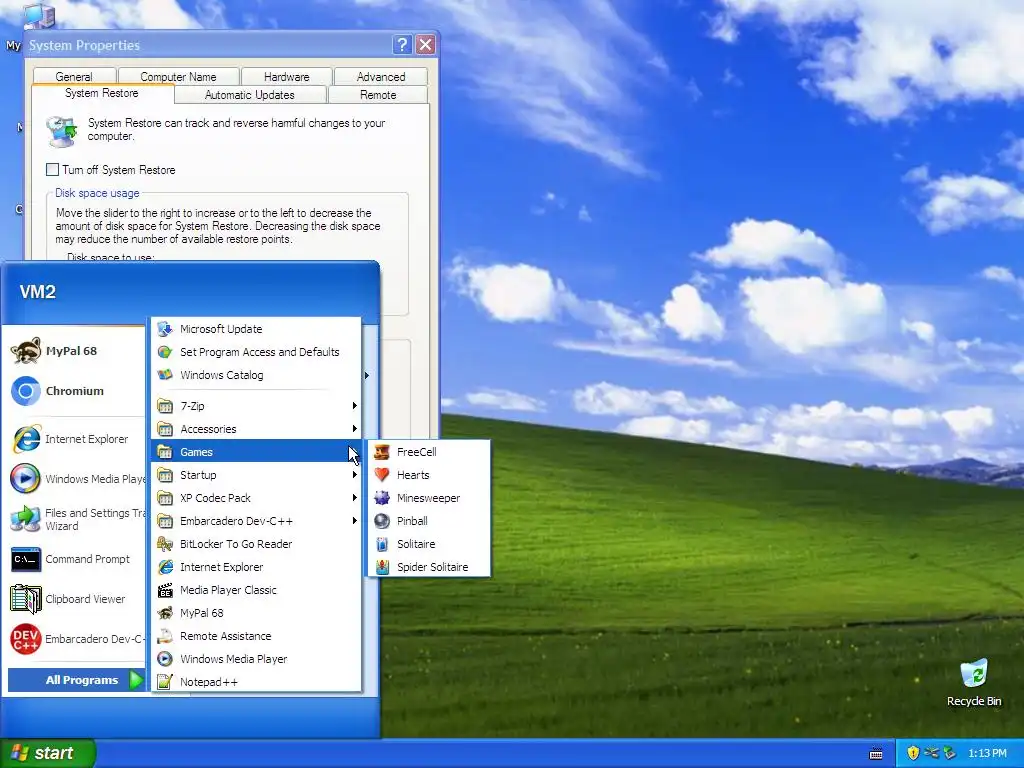This screenshot has height=768, width=1024.
Task: Click the Windows start button
Action: pyautogui.click(x=48, y=753)
